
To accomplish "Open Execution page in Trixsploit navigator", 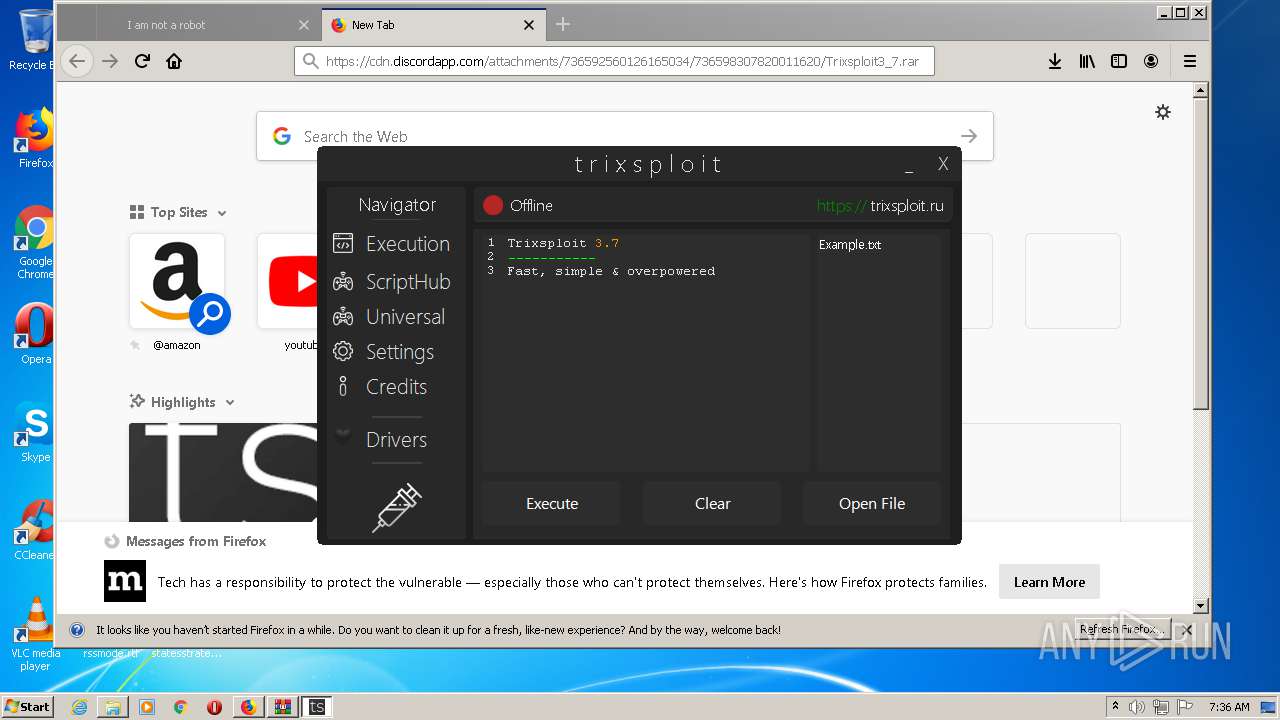I will pyautogui.click(x=407, y=244).
